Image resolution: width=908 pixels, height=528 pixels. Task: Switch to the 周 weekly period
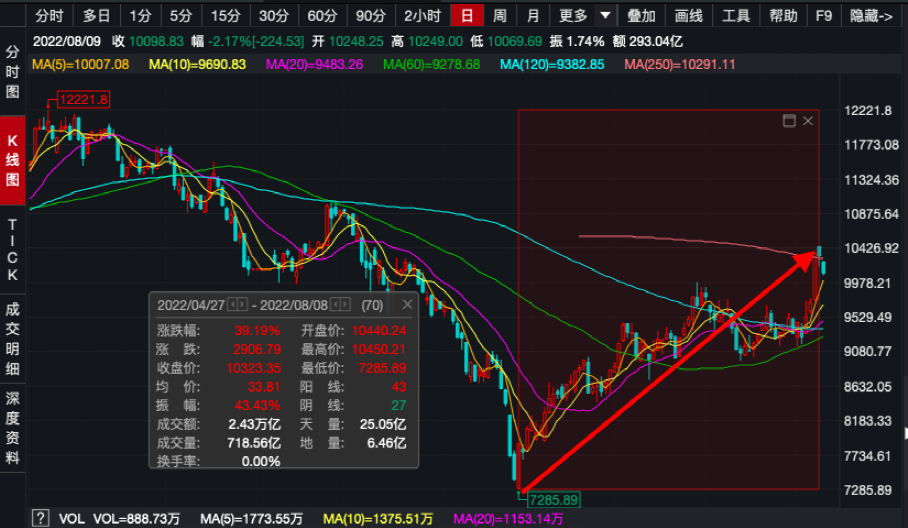tap(499, 16)
